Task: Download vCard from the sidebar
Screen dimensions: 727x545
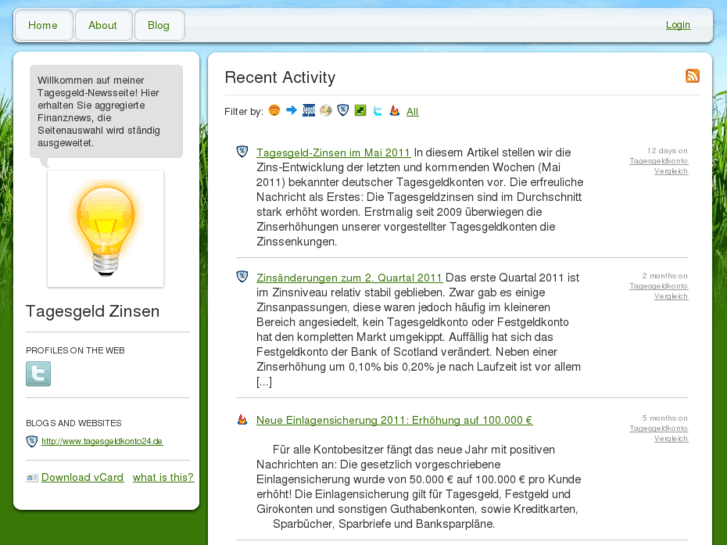Action: point(82,478)
